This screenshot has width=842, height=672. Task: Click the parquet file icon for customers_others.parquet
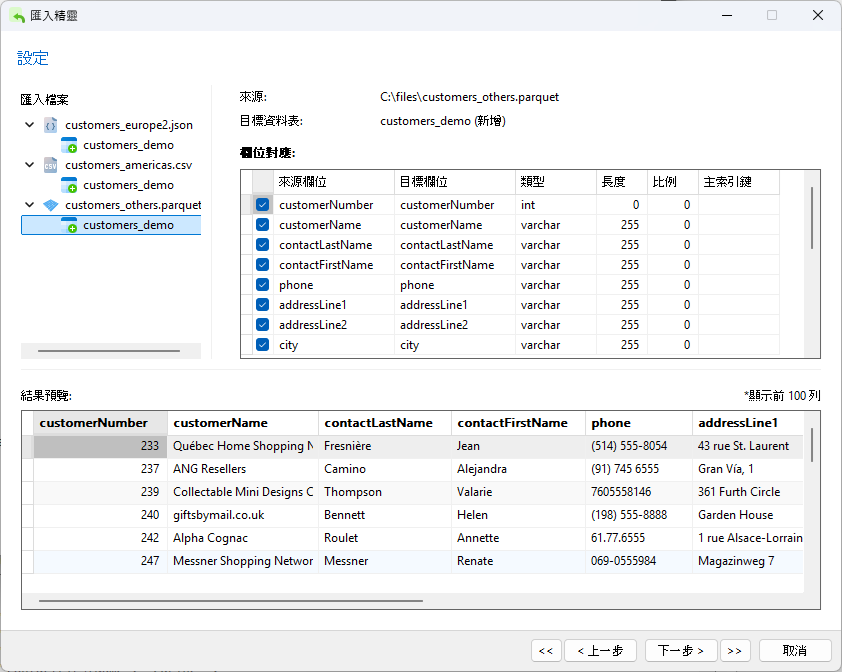pos(50,205)
